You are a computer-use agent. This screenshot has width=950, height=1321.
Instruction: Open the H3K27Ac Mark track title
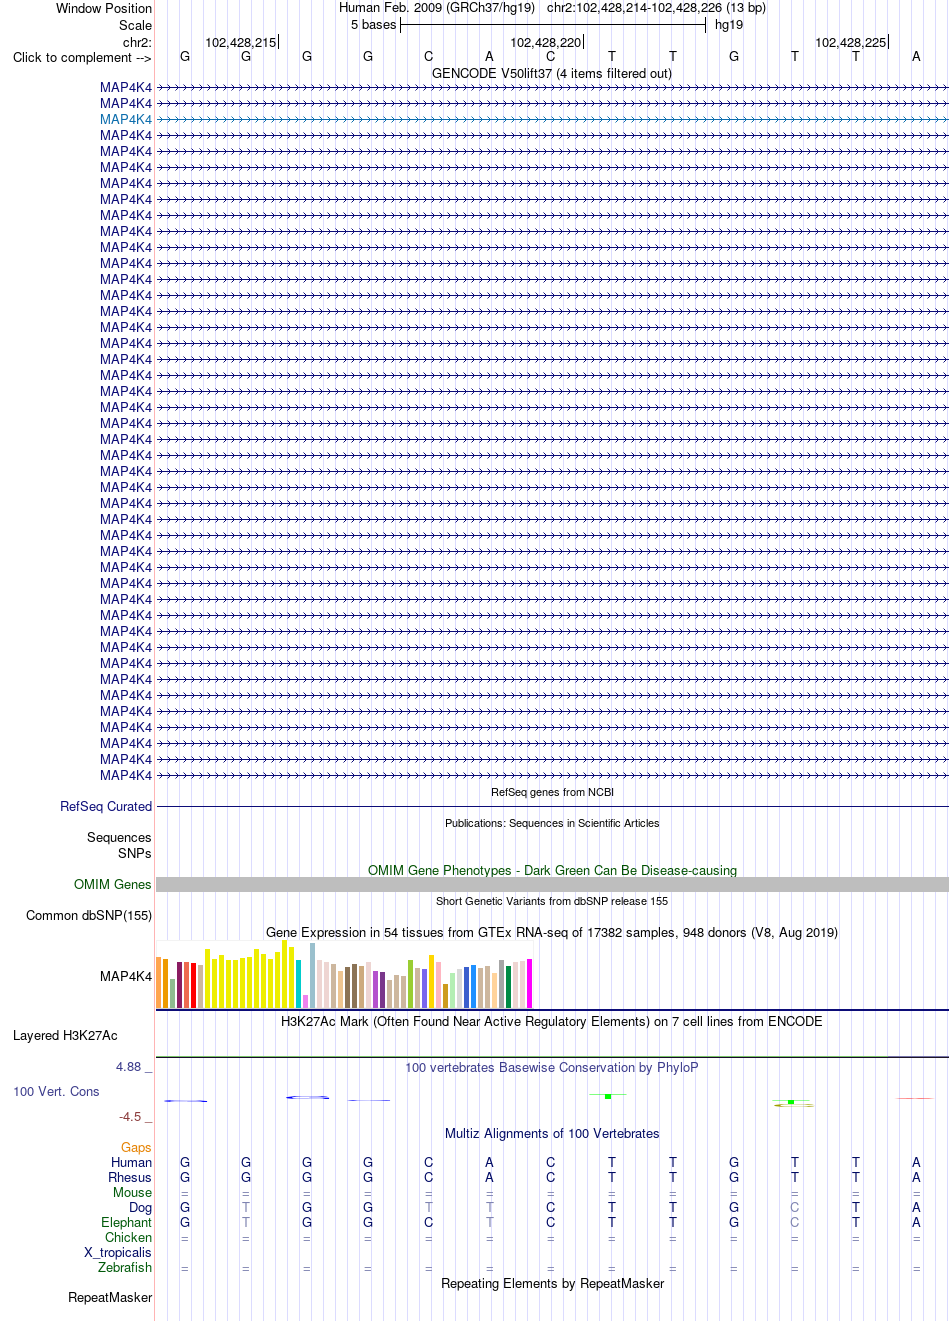(552, 1021)
